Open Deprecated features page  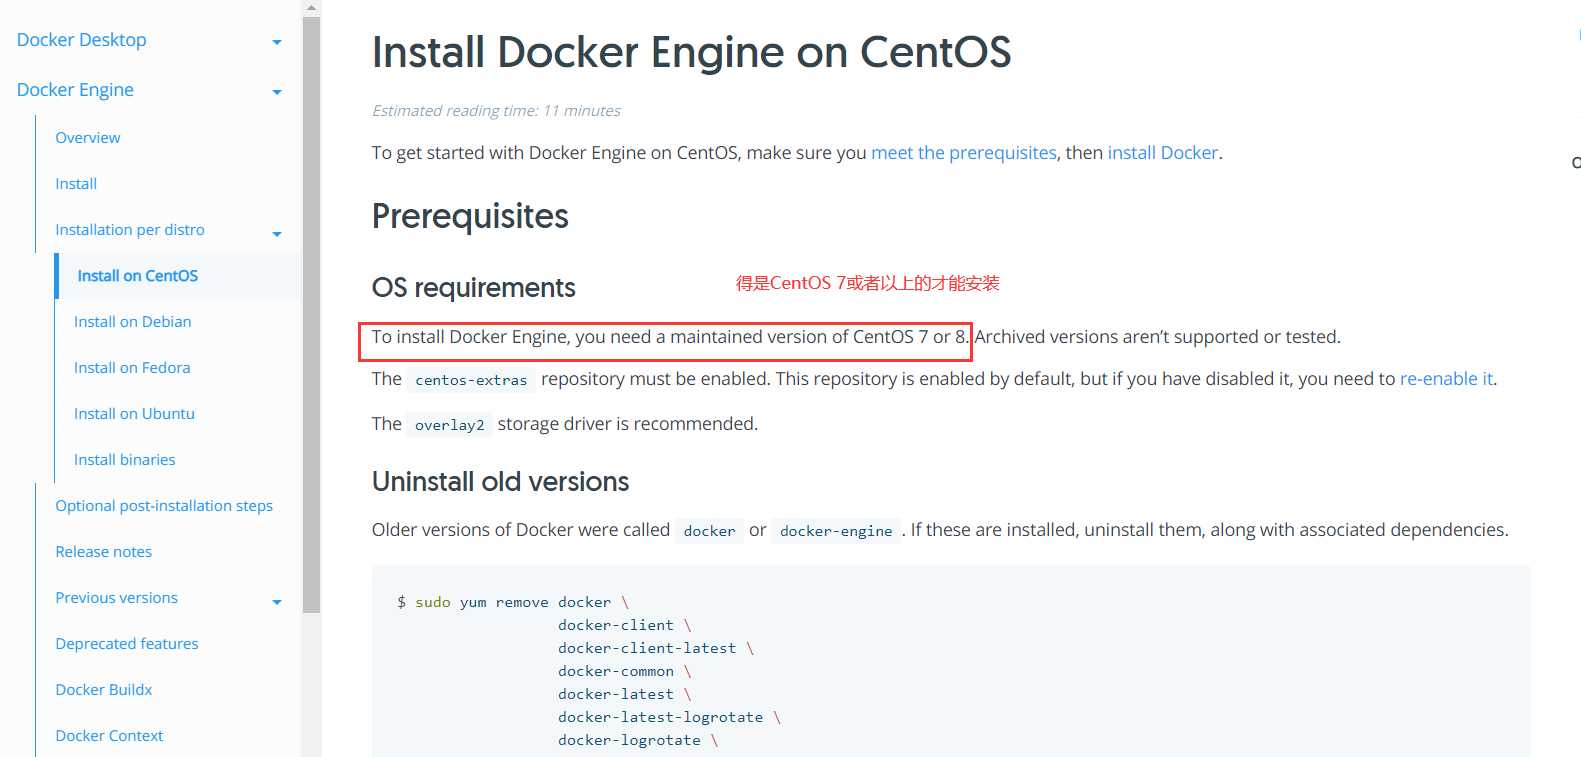click(x=127, y=644)
